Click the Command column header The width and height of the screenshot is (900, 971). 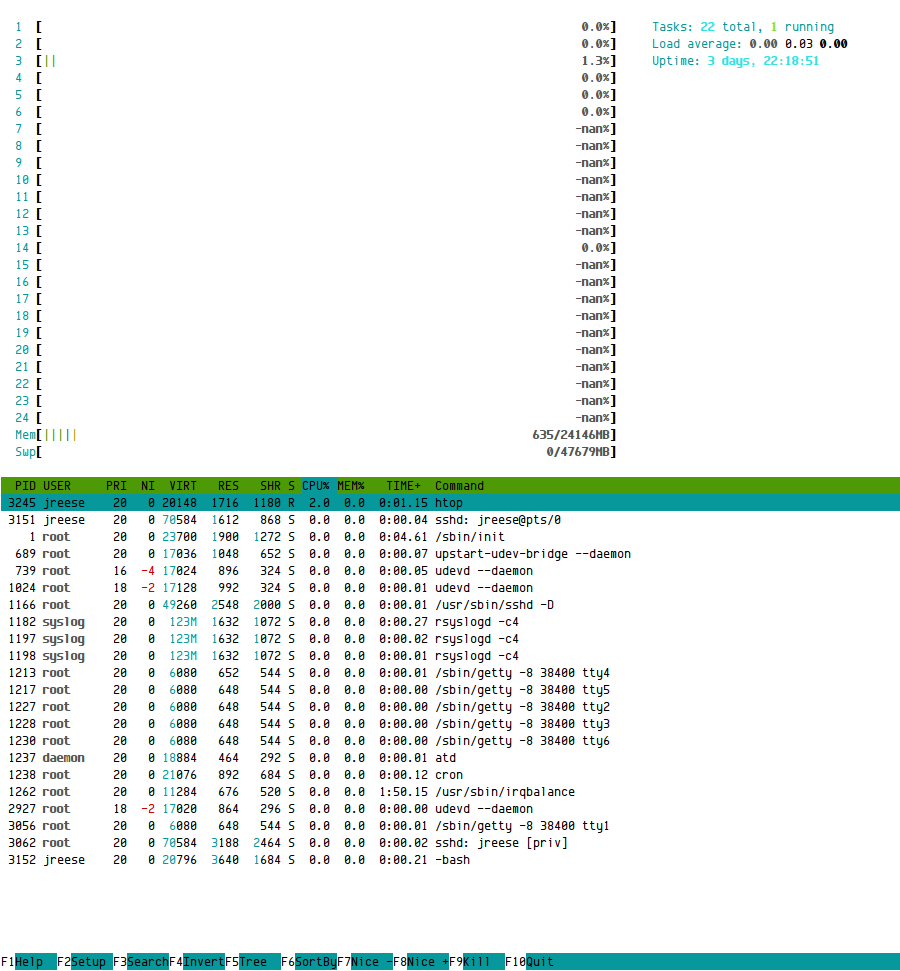(x=459, y=486)
